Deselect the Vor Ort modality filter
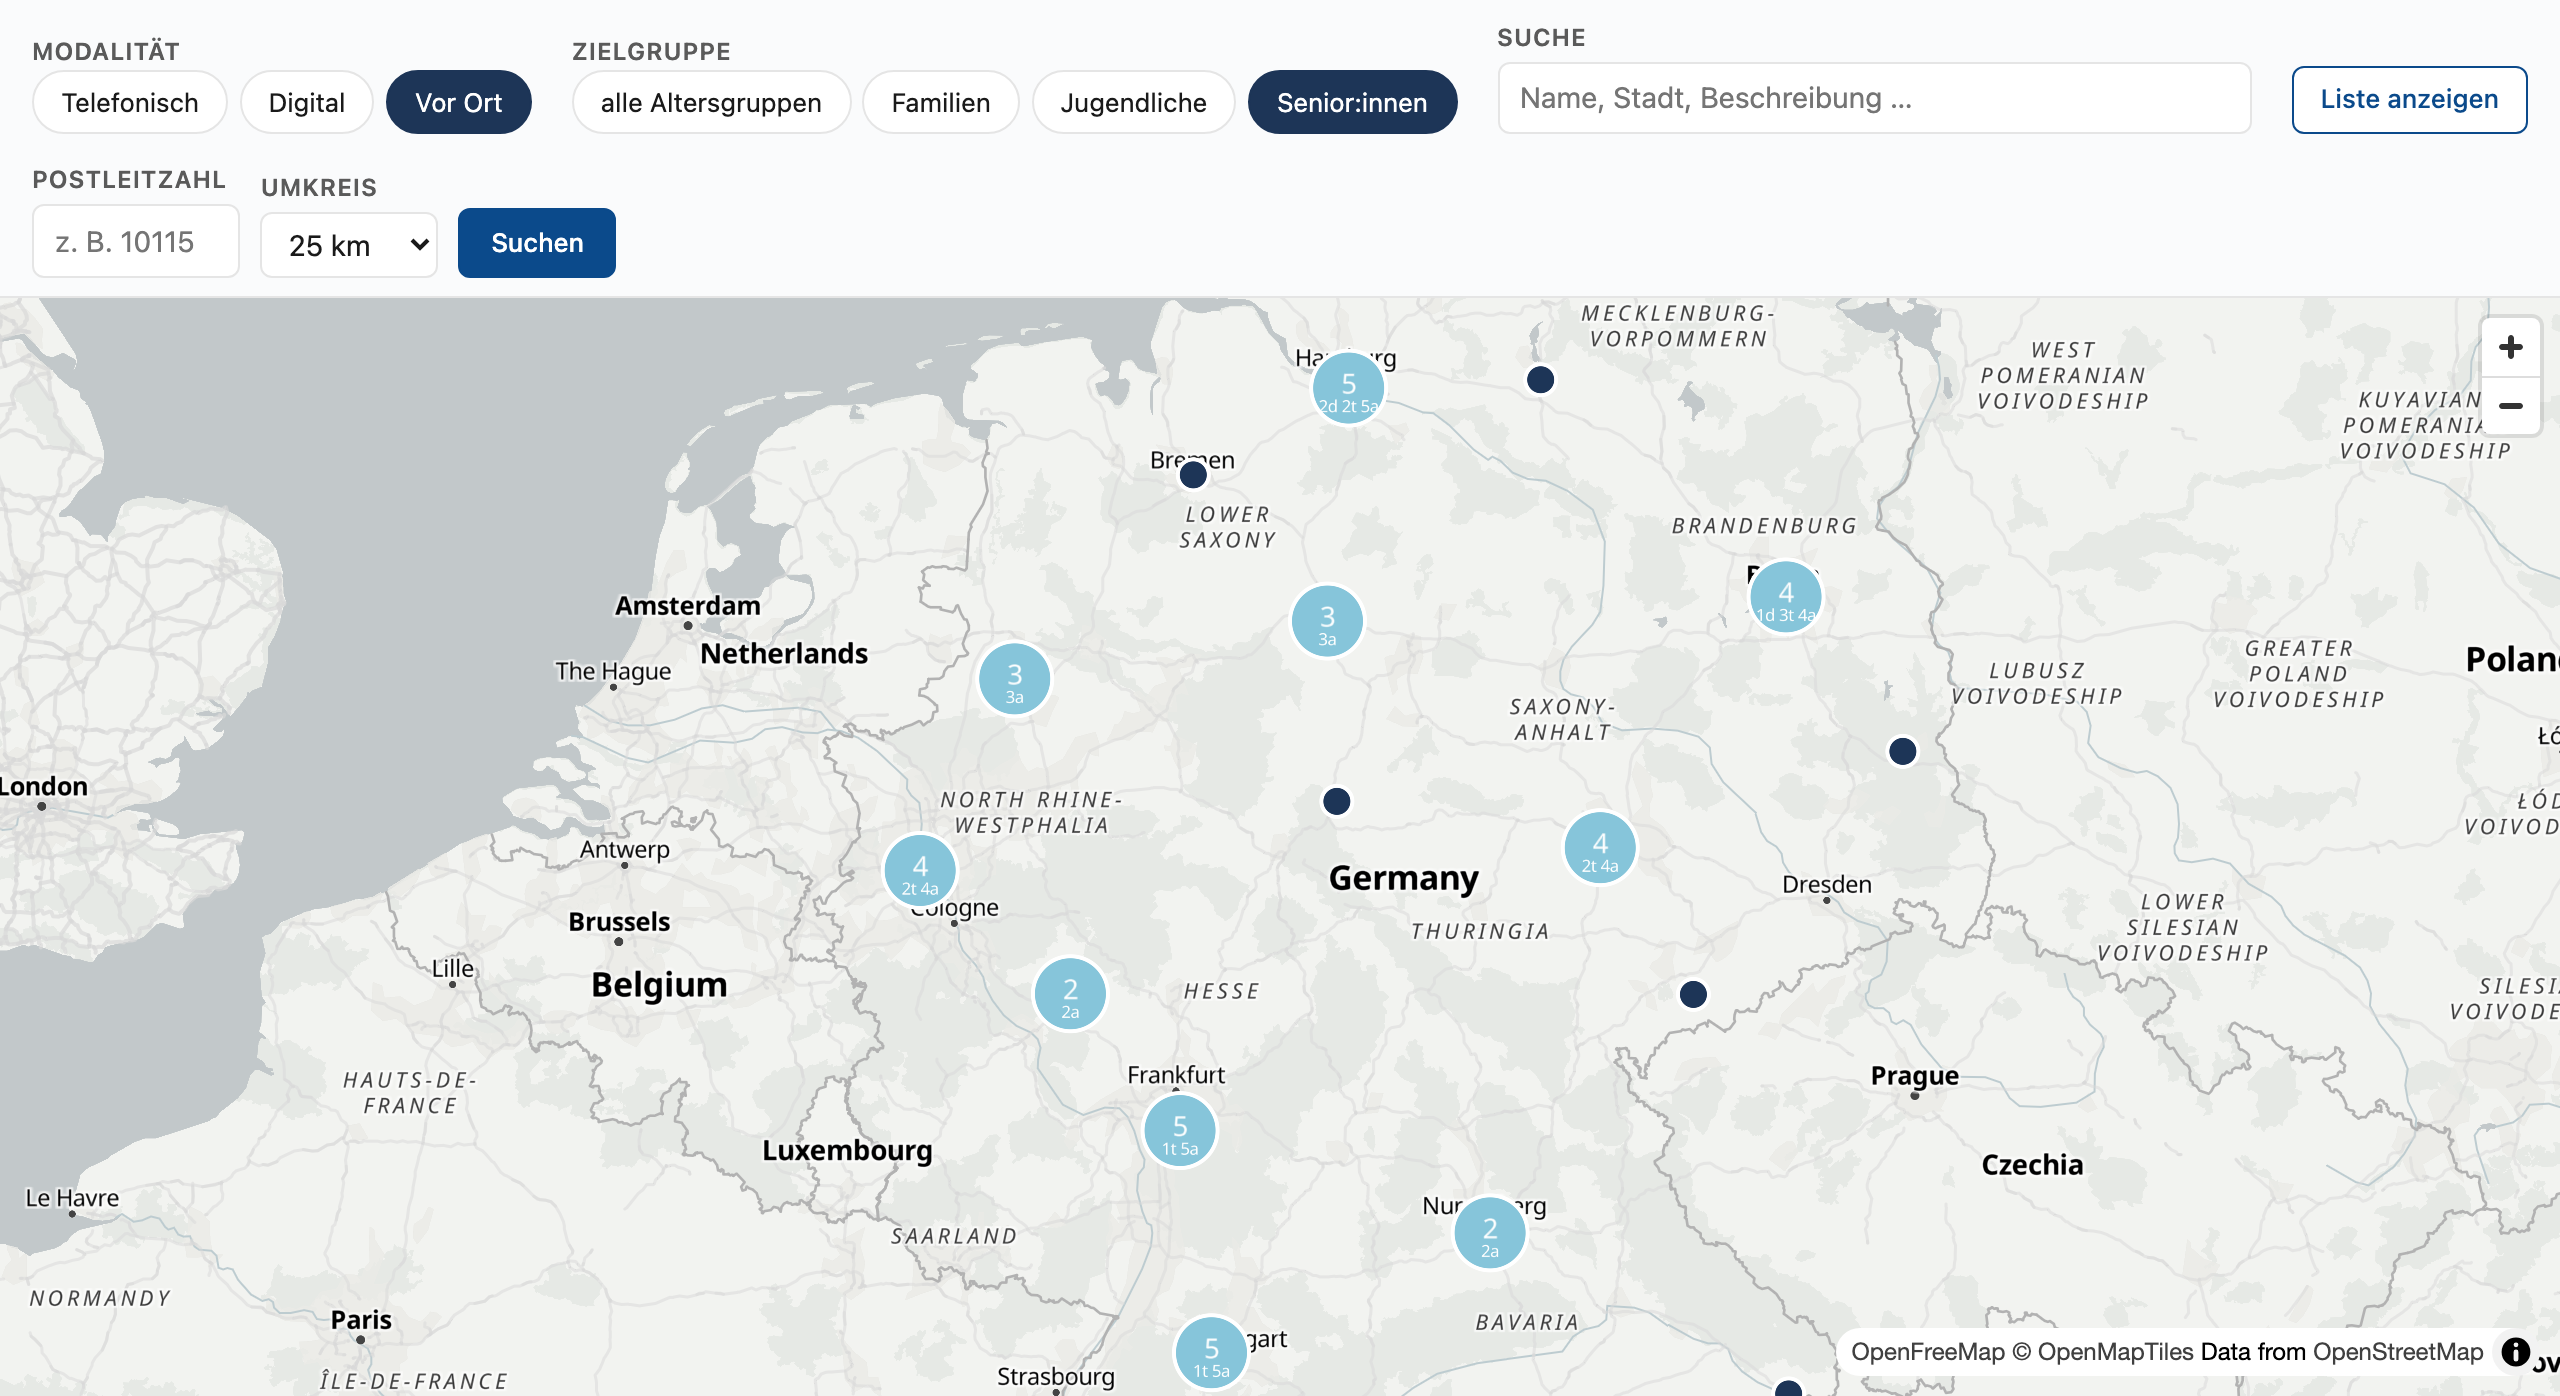The width and height of the screenshot is (2560, 1396). [459, 102]
